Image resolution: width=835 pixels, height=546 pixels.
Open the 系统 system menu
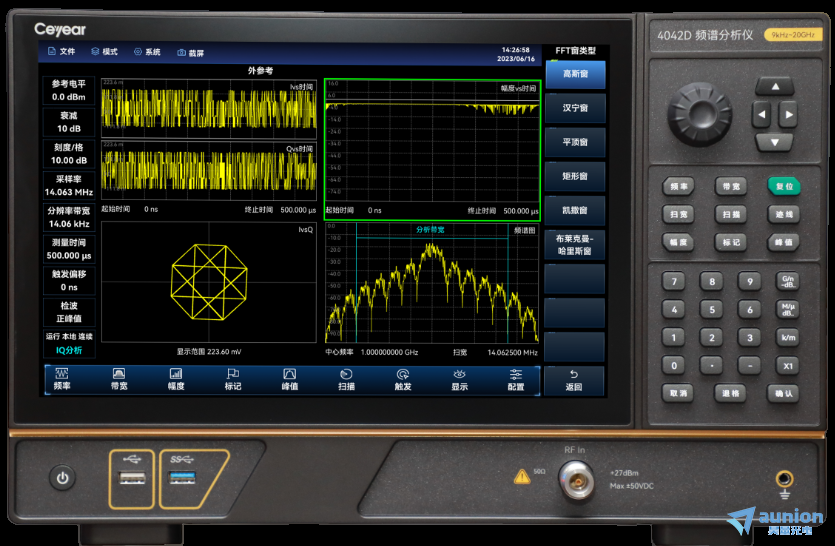pyautogui.click(x=147, y=52)
